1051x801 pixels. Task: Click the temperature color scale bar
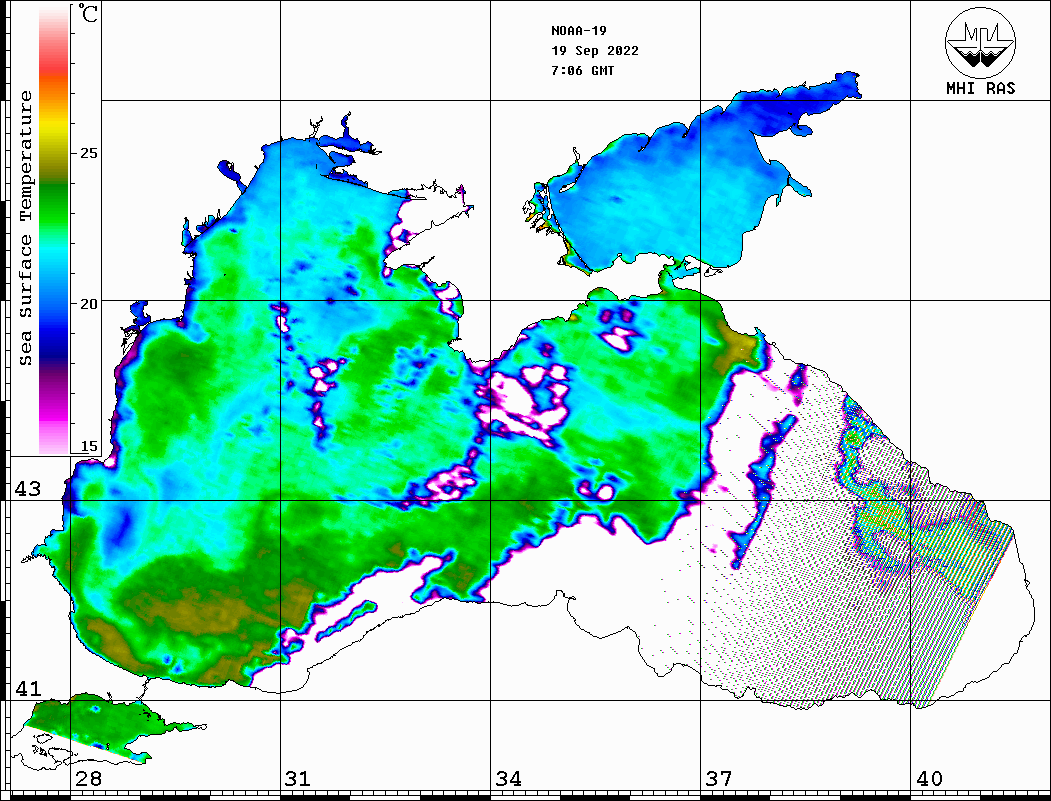(54, 230)
